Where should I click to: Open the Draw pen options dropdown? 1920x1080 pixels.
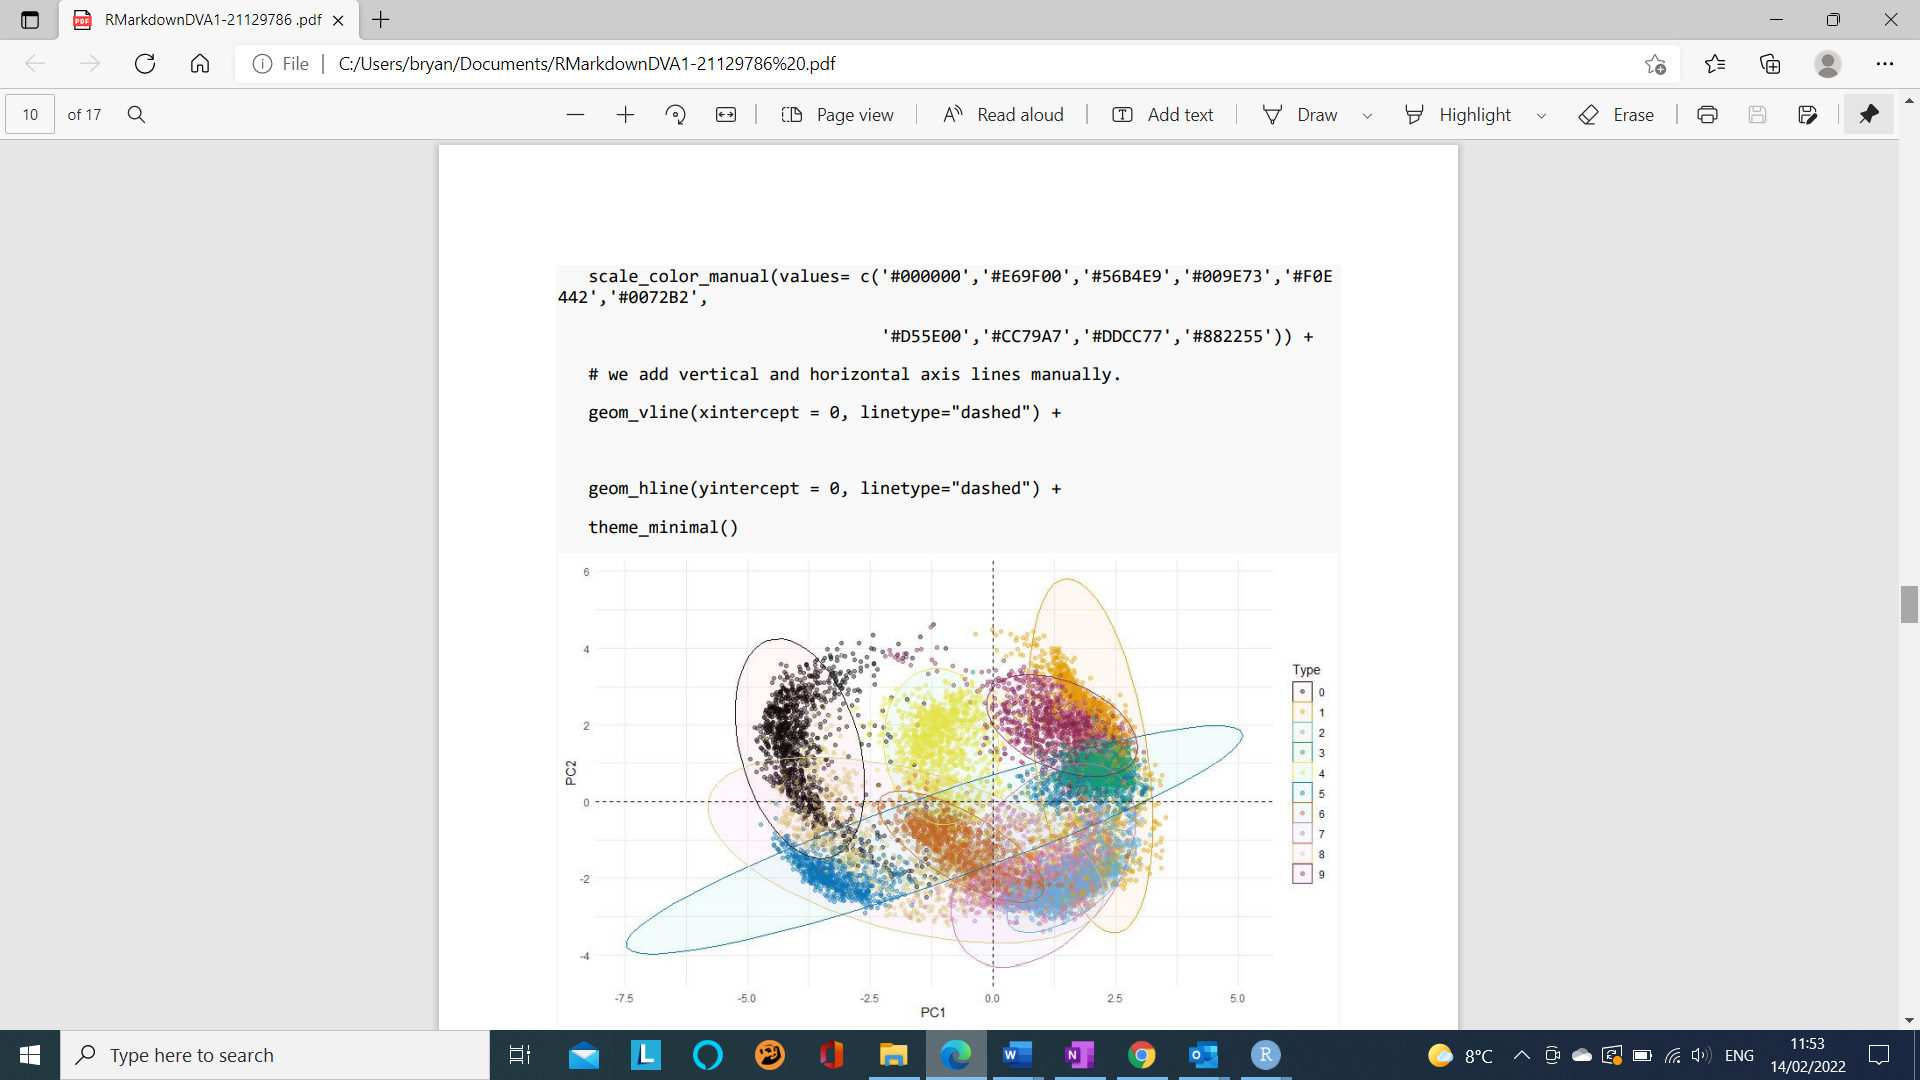(1368, 114)
